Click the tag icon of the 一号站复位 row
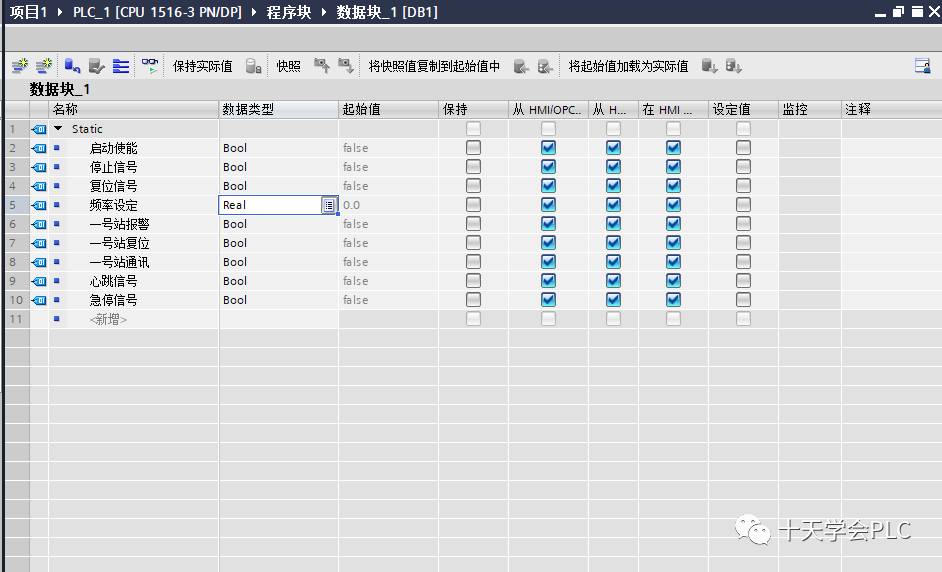This screenshot has height=572, width=942. coord(39,243)
